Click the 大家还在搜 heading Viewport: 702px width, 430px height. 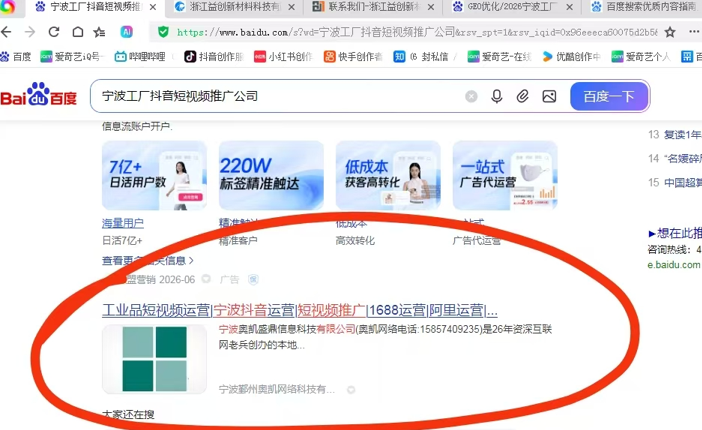[x=128, y=414]
